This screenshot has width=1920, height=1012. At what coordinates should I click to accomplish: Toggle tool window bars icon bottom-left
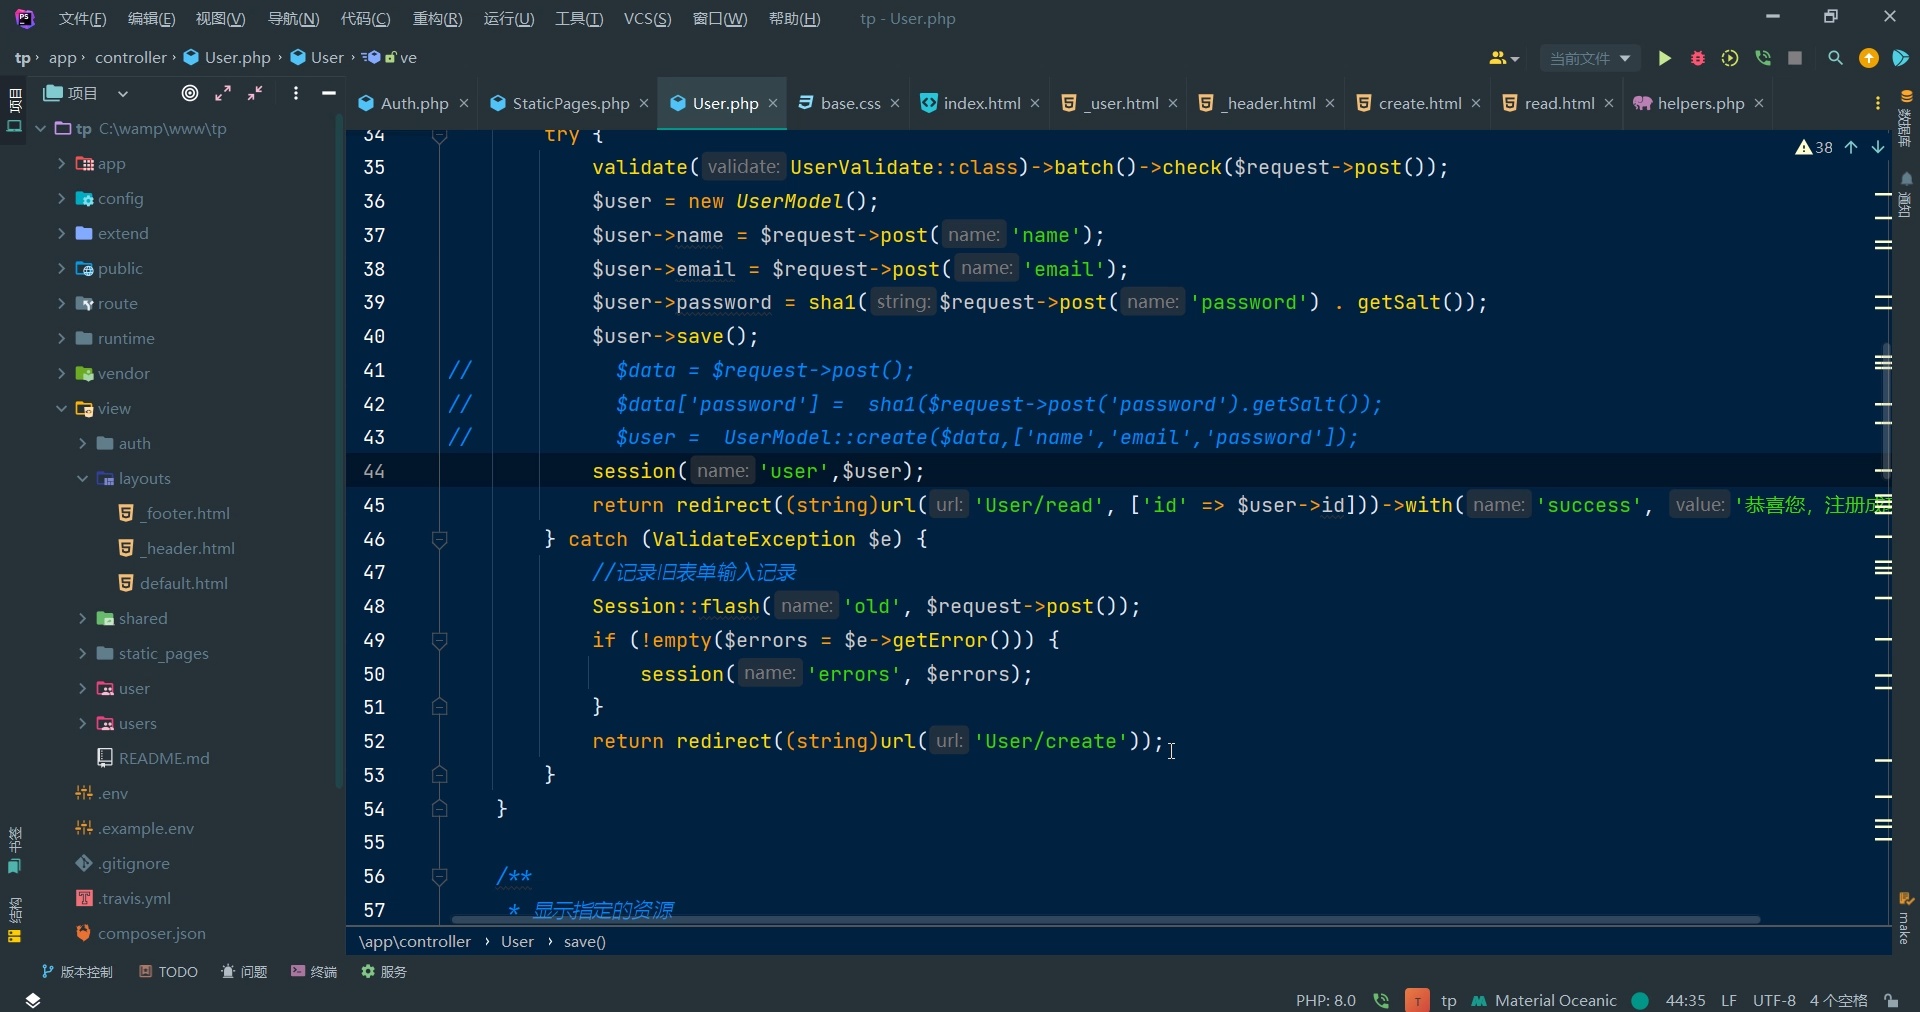(33, 1000)
